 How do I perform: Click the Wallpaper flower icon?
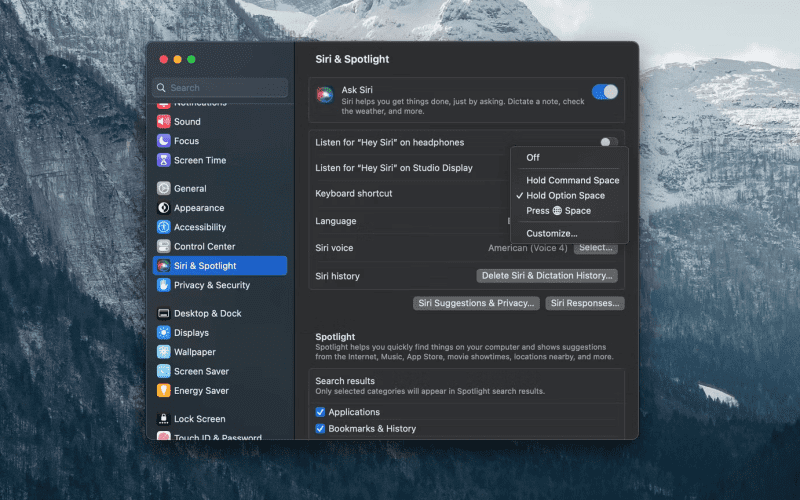[x=163, y=352]
